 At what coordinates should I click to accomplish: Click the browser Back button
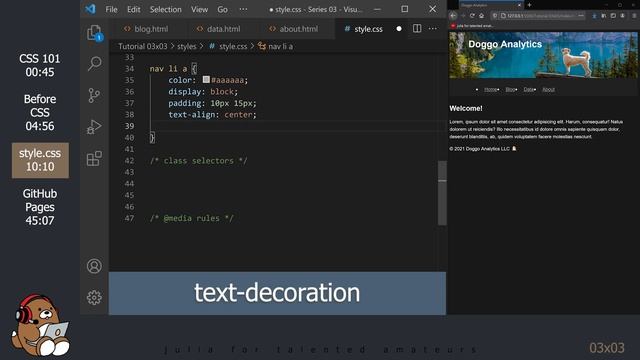click(x=453, y=16)
